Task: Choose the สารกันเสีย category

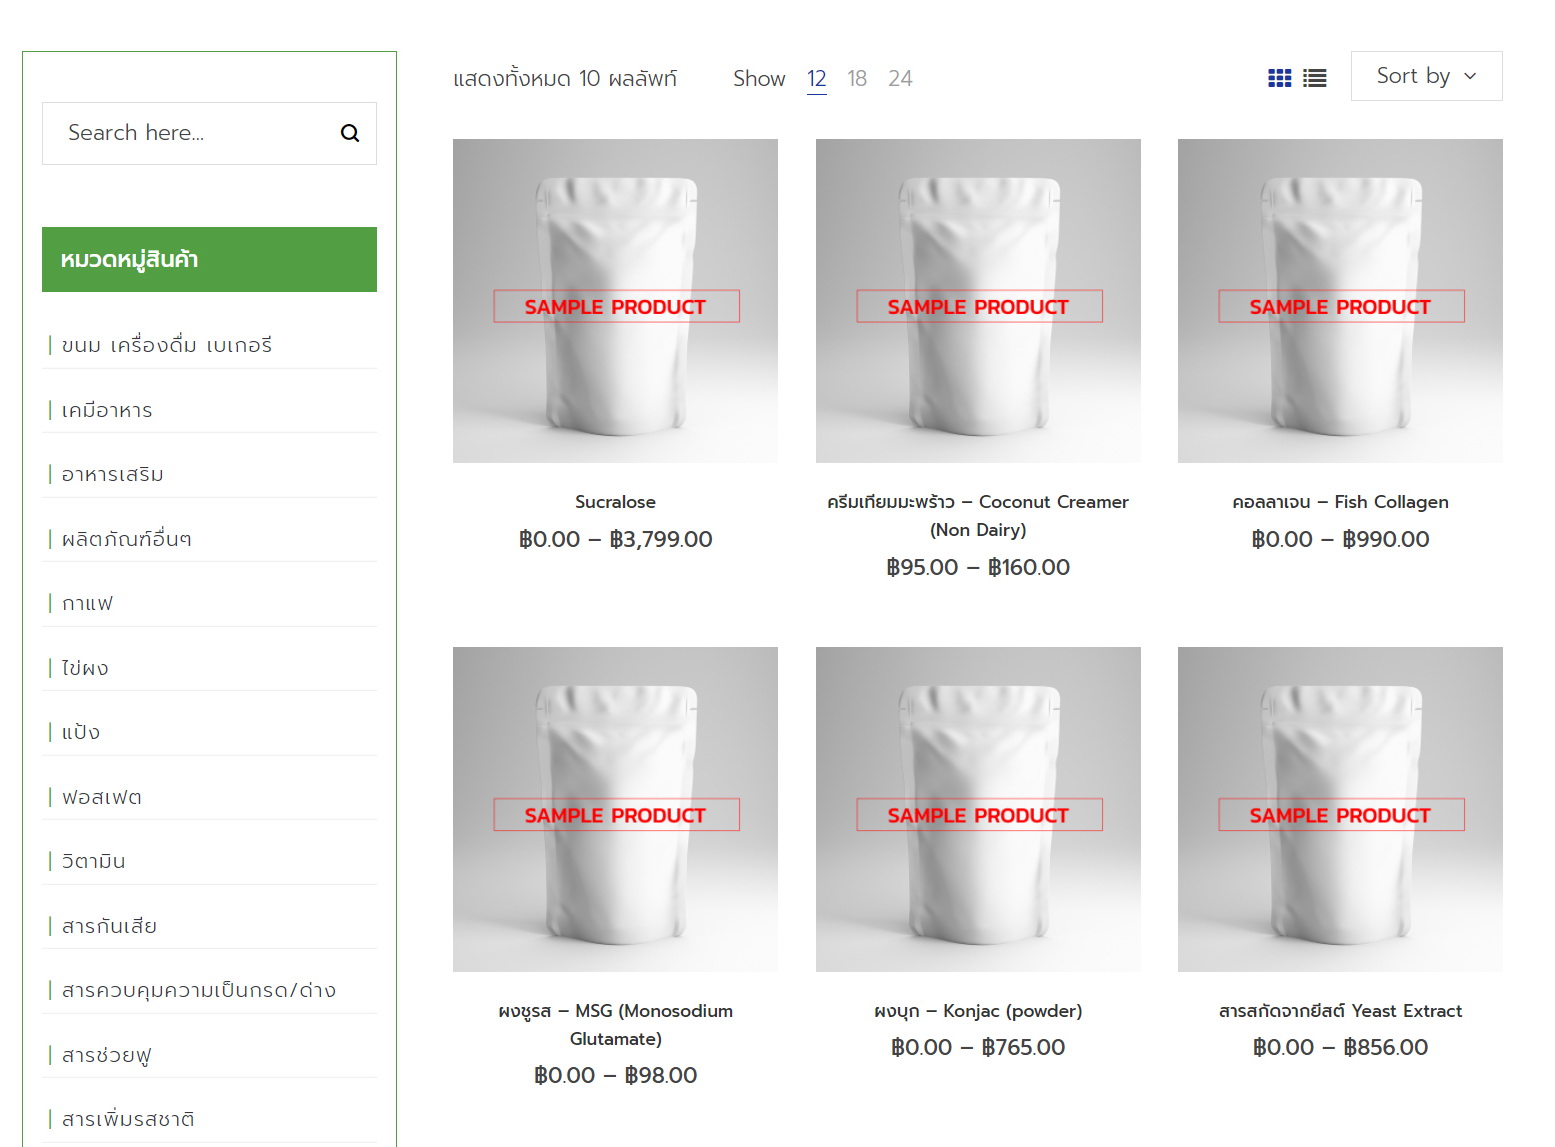Action: (109, 926)
